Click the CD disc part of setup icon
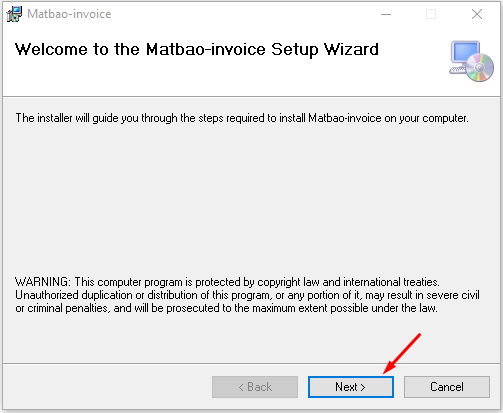Screen dimensions: 503x413 click(480, 68)
